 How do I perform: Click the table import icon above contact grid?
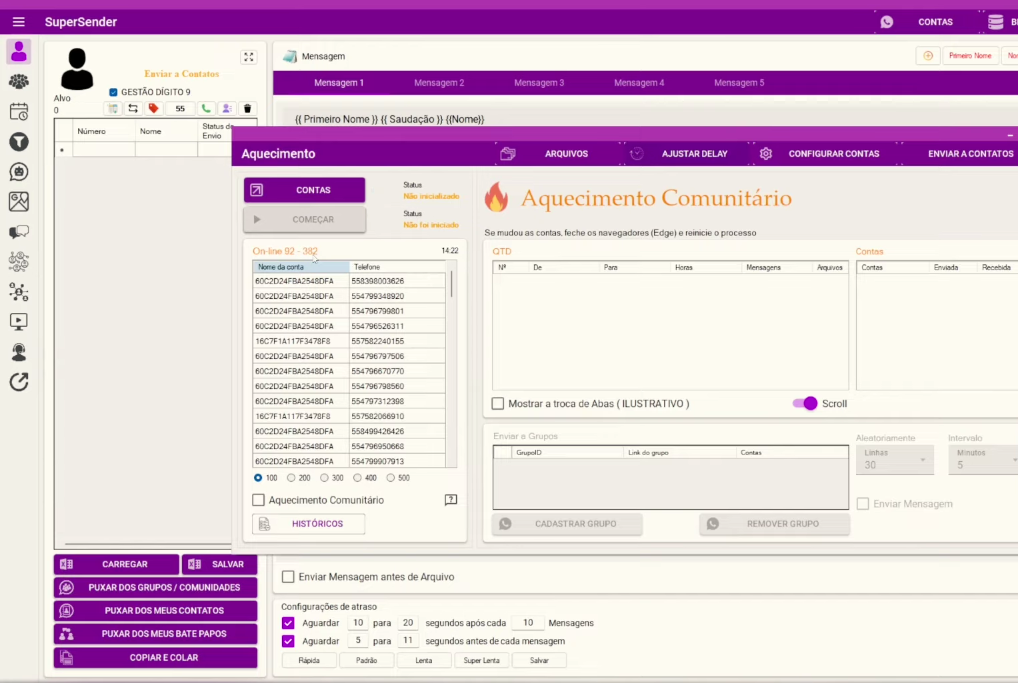[x=113, y=108]
